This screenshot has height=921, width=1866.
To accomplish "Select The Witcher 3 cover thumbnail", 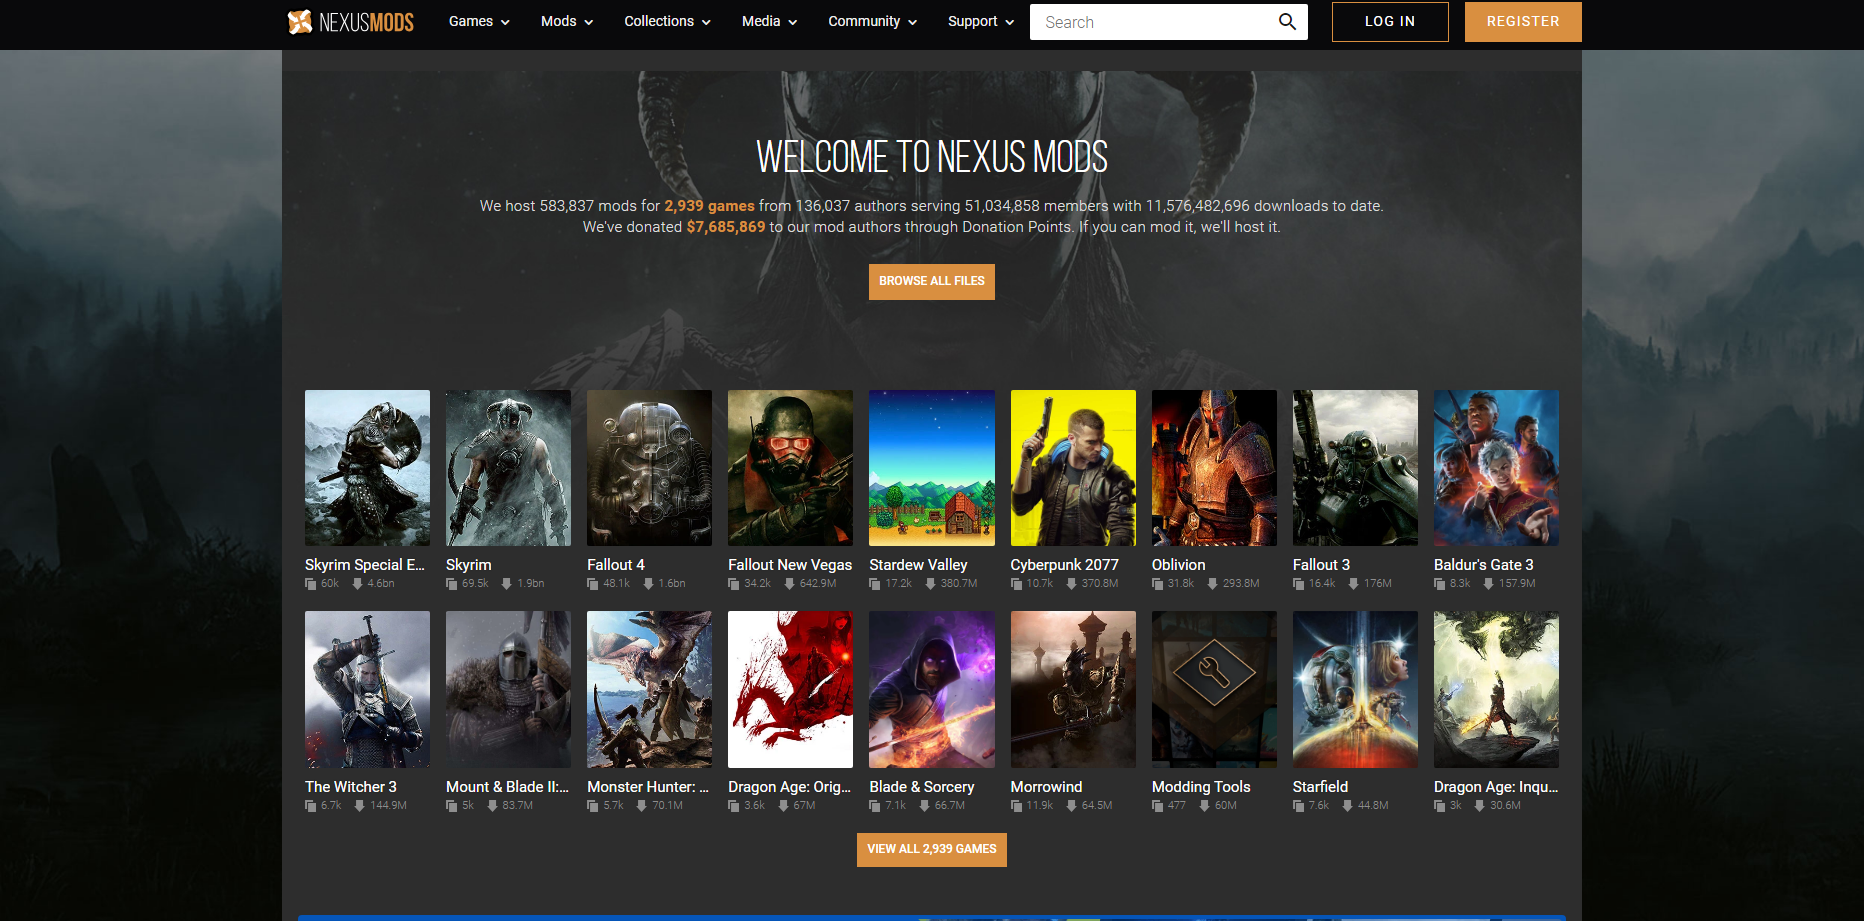I will click(367, 690).
